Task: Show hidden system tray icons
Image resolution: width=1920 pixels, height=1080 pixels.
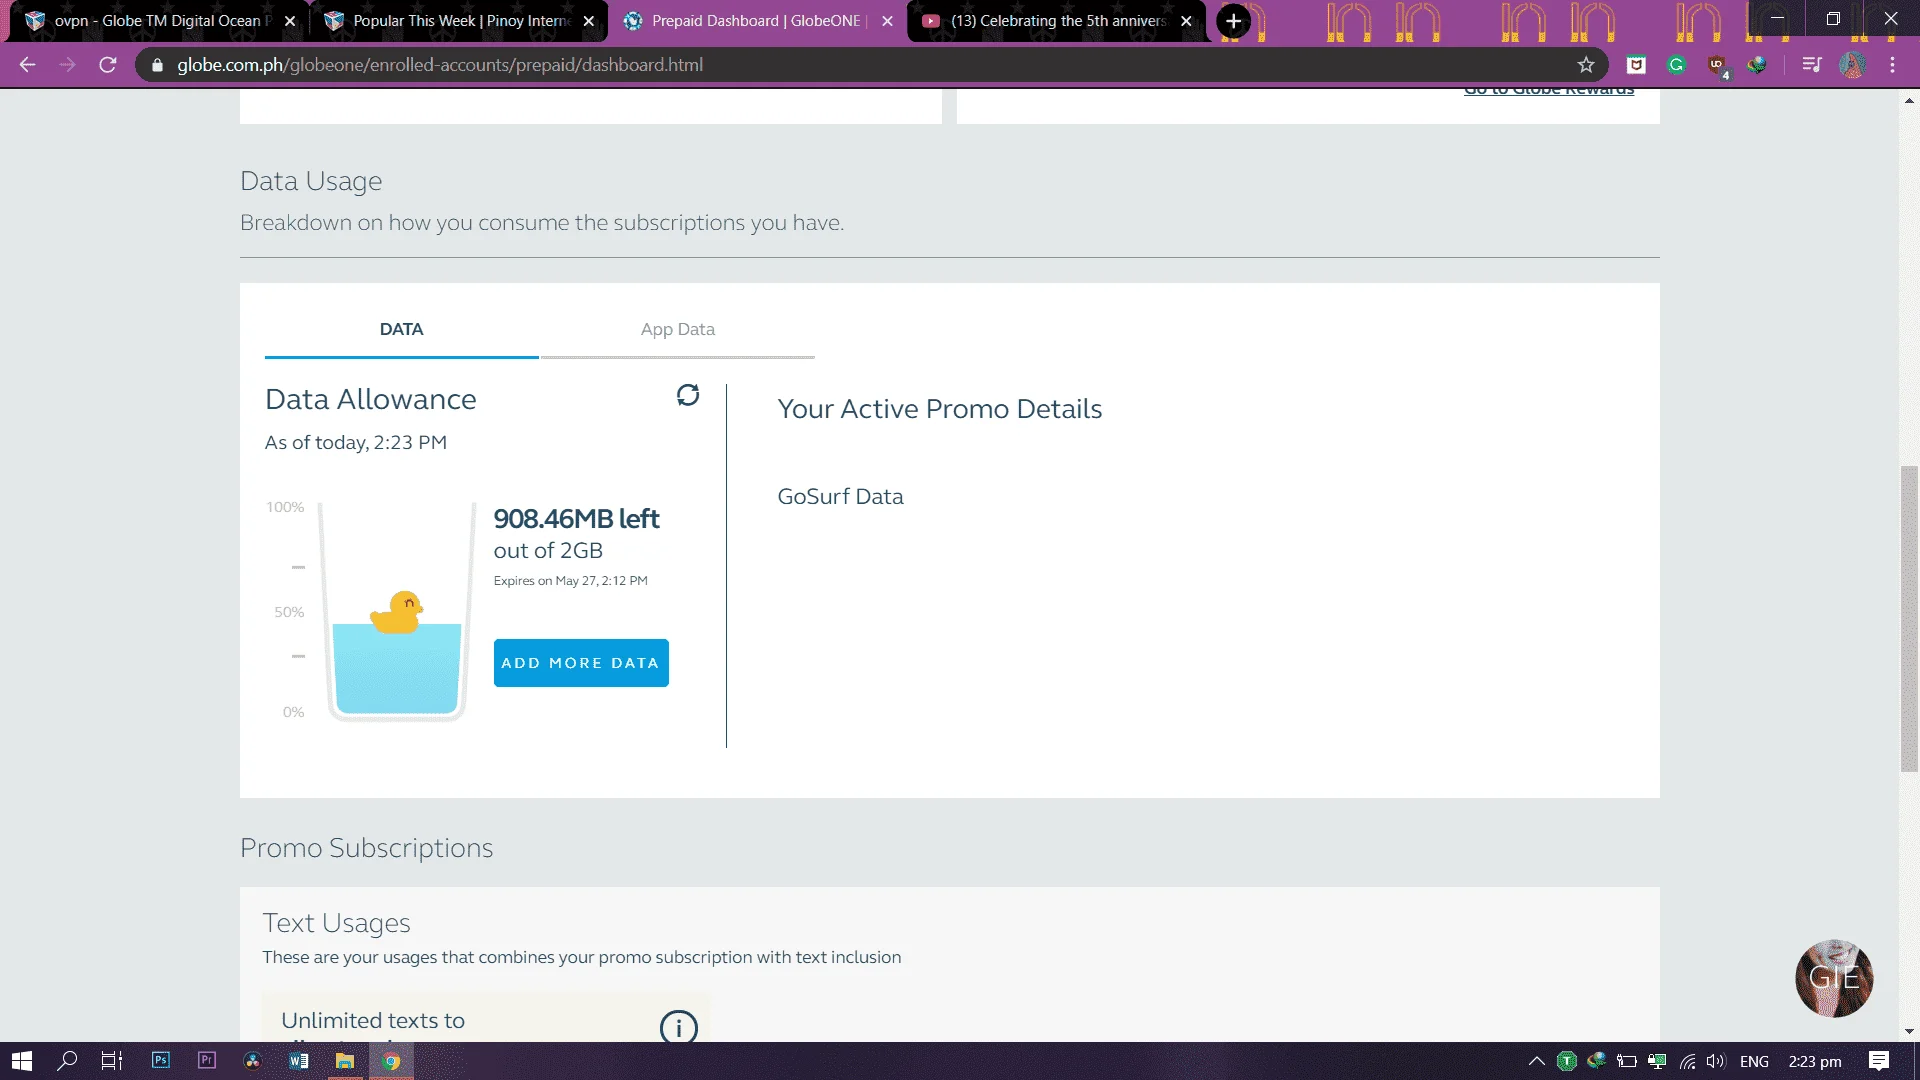Action: (1537, 1061)
